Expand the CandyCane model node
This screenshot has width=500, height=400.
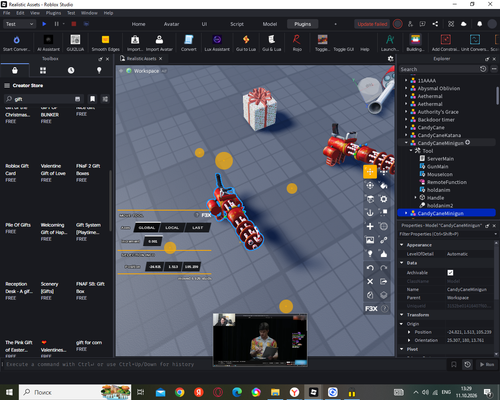tap(406, 127)
